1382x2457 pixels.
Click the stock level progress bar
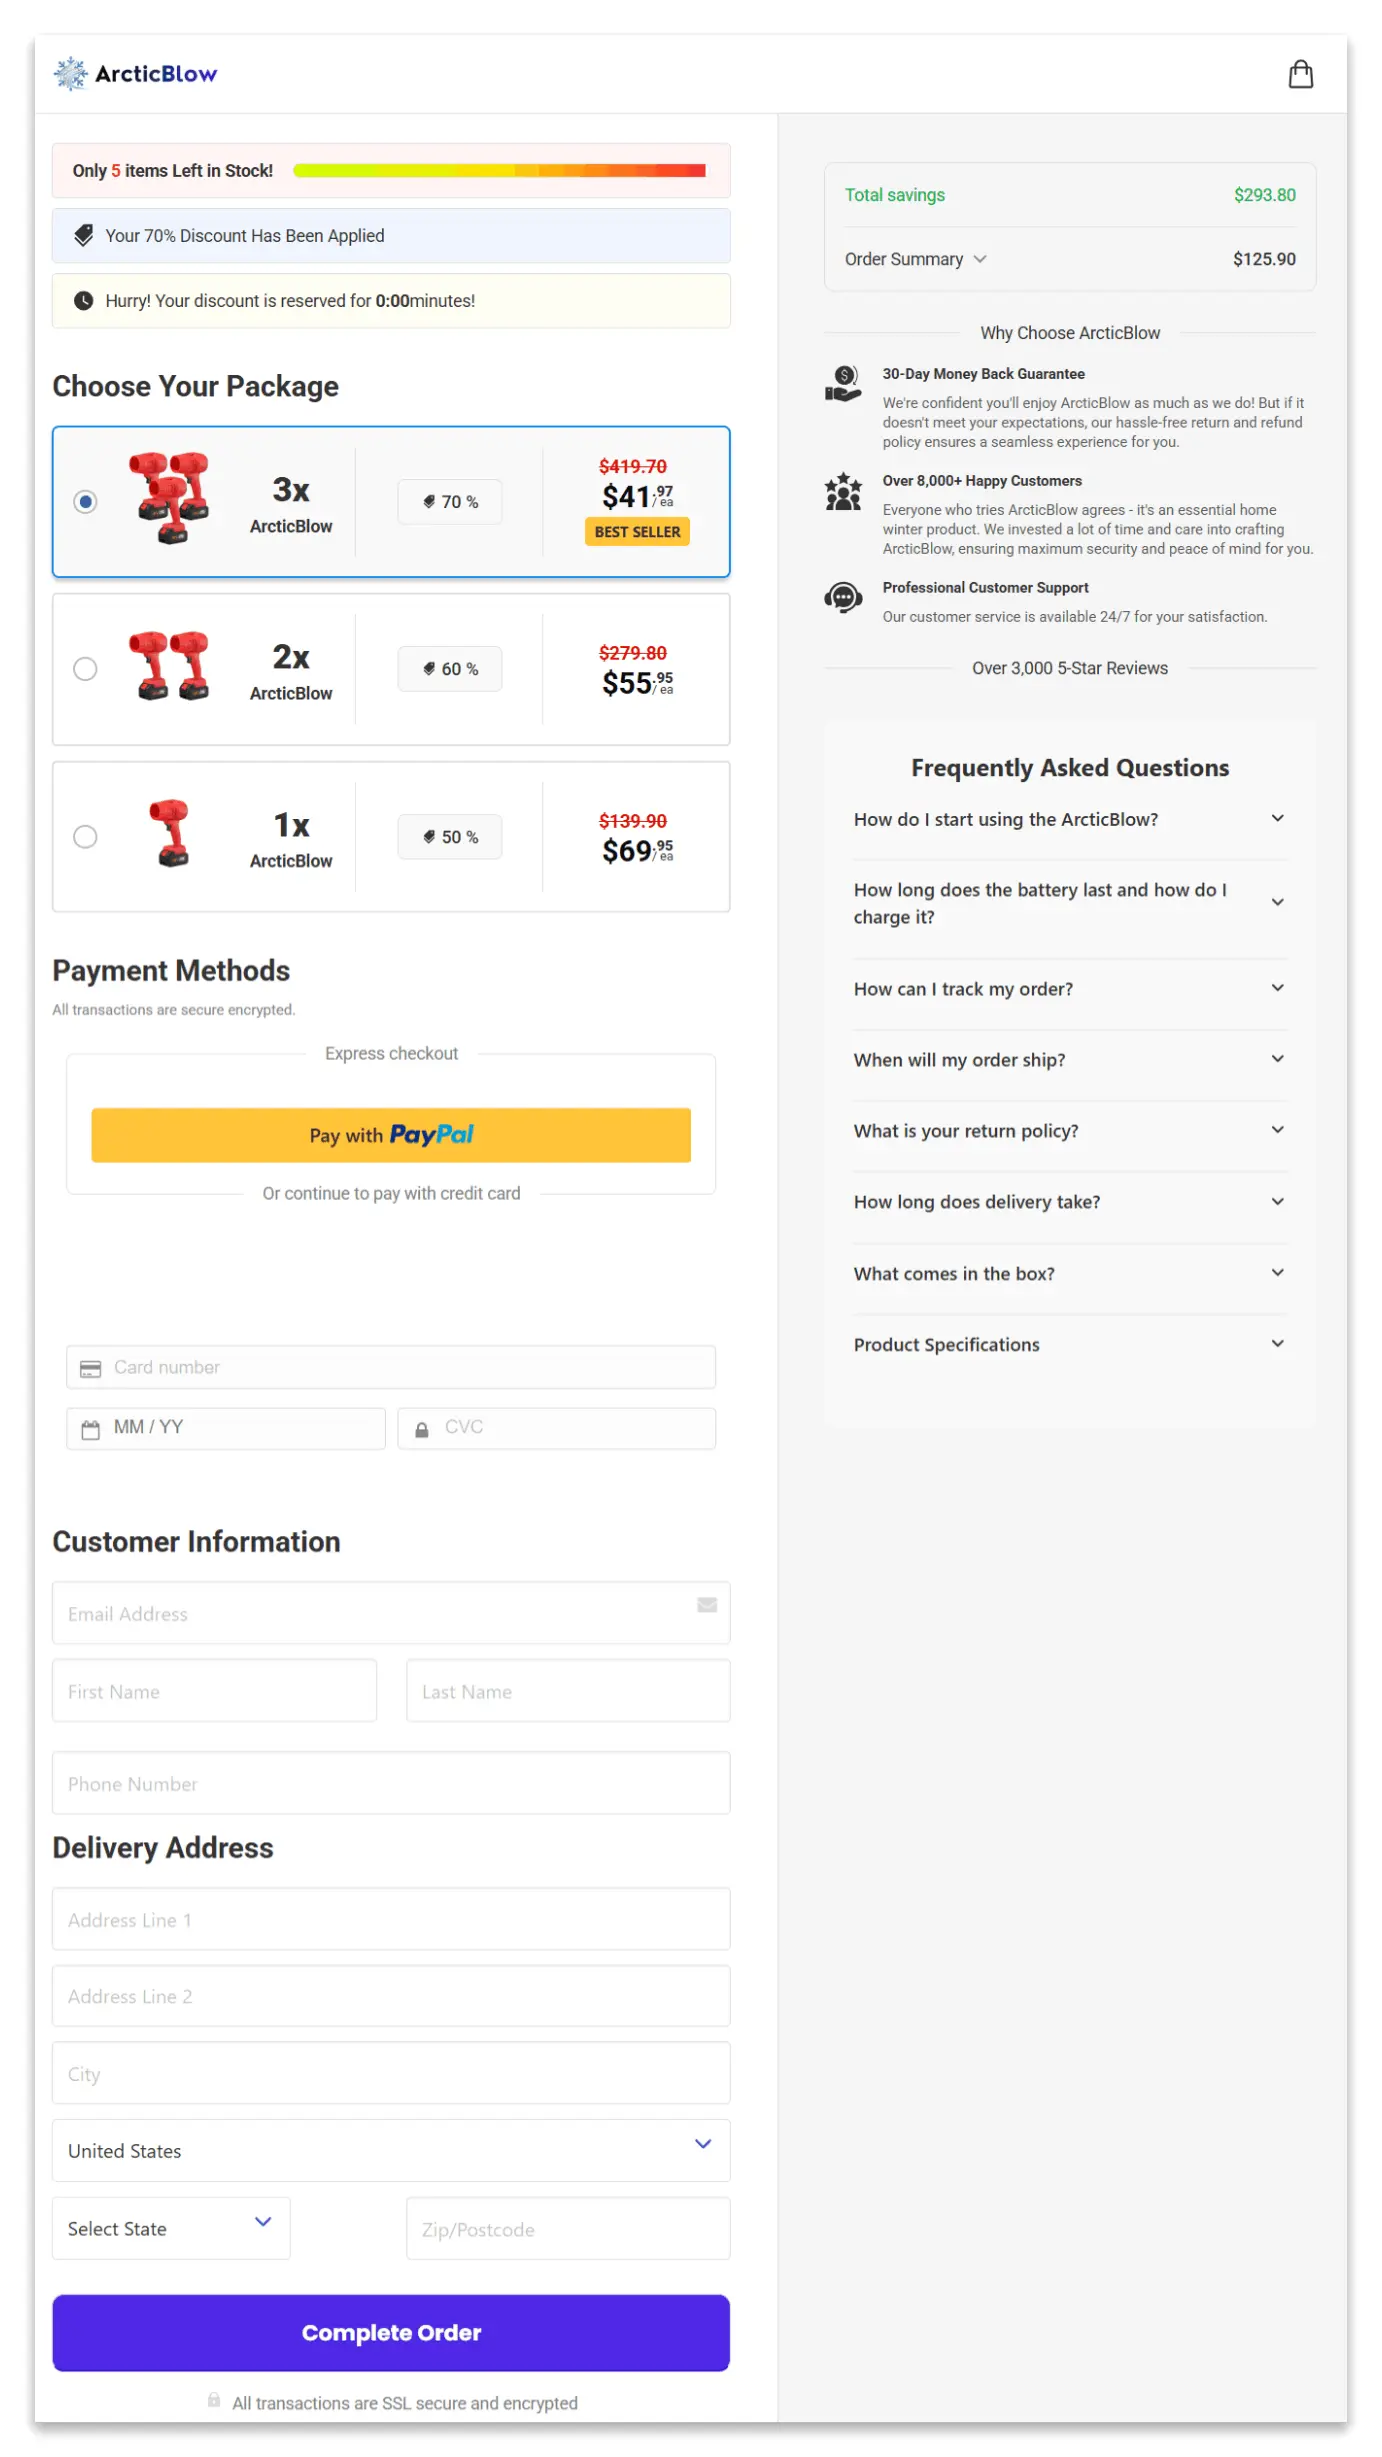coord(498,170)
